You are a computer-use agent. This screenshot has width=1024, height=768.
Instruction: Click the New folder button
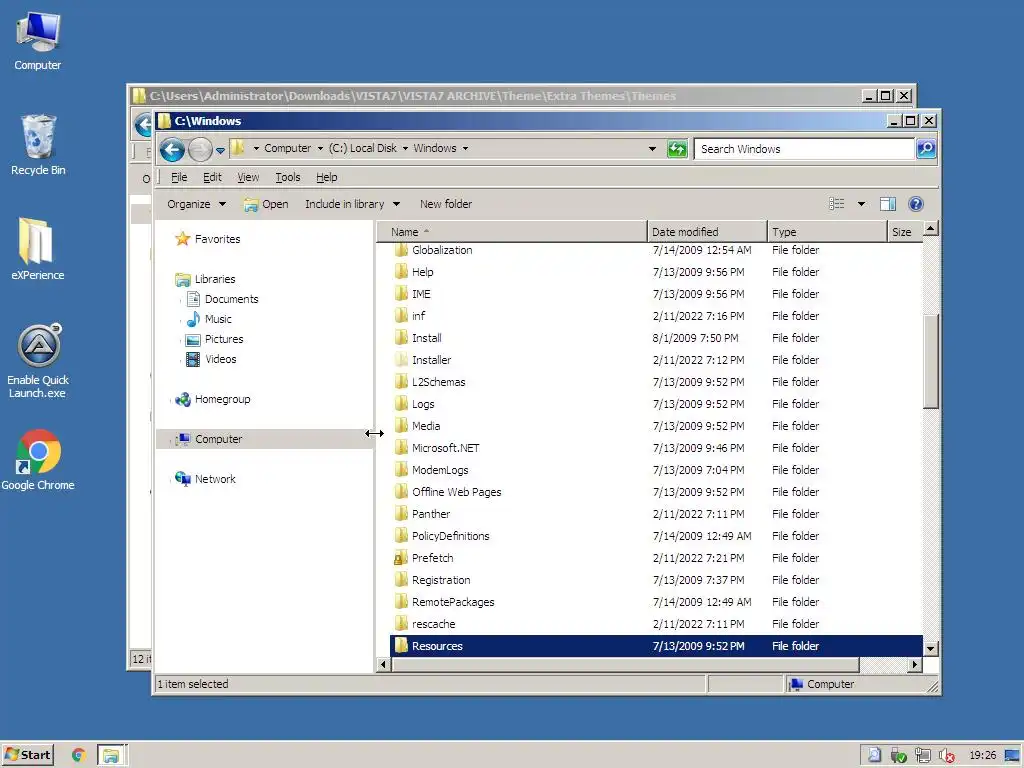click(x=446, y=204)
